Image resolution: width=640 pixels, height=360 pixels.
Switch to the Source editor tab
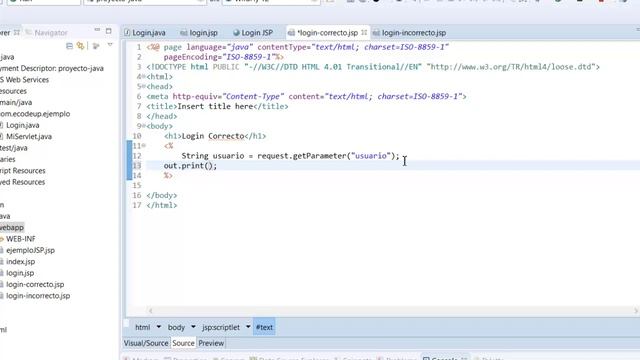tap(183, 343)
